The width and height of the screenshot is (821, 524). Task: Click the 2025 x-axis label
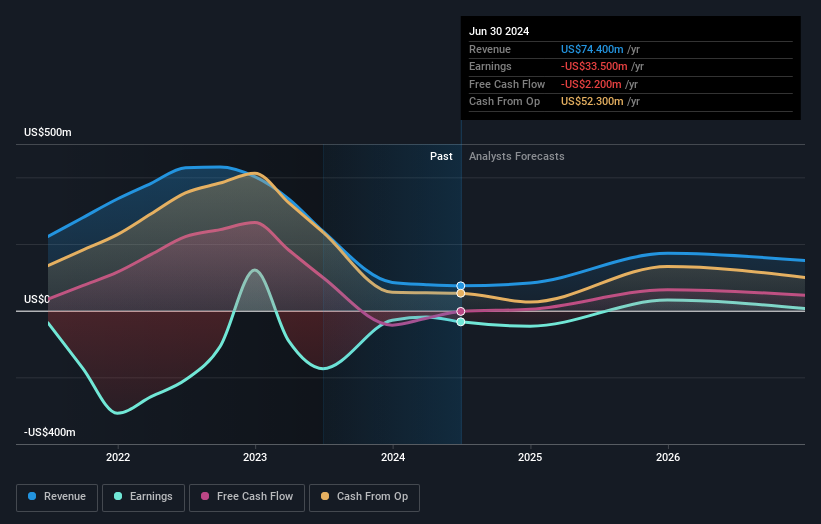[x=530, y=457]
